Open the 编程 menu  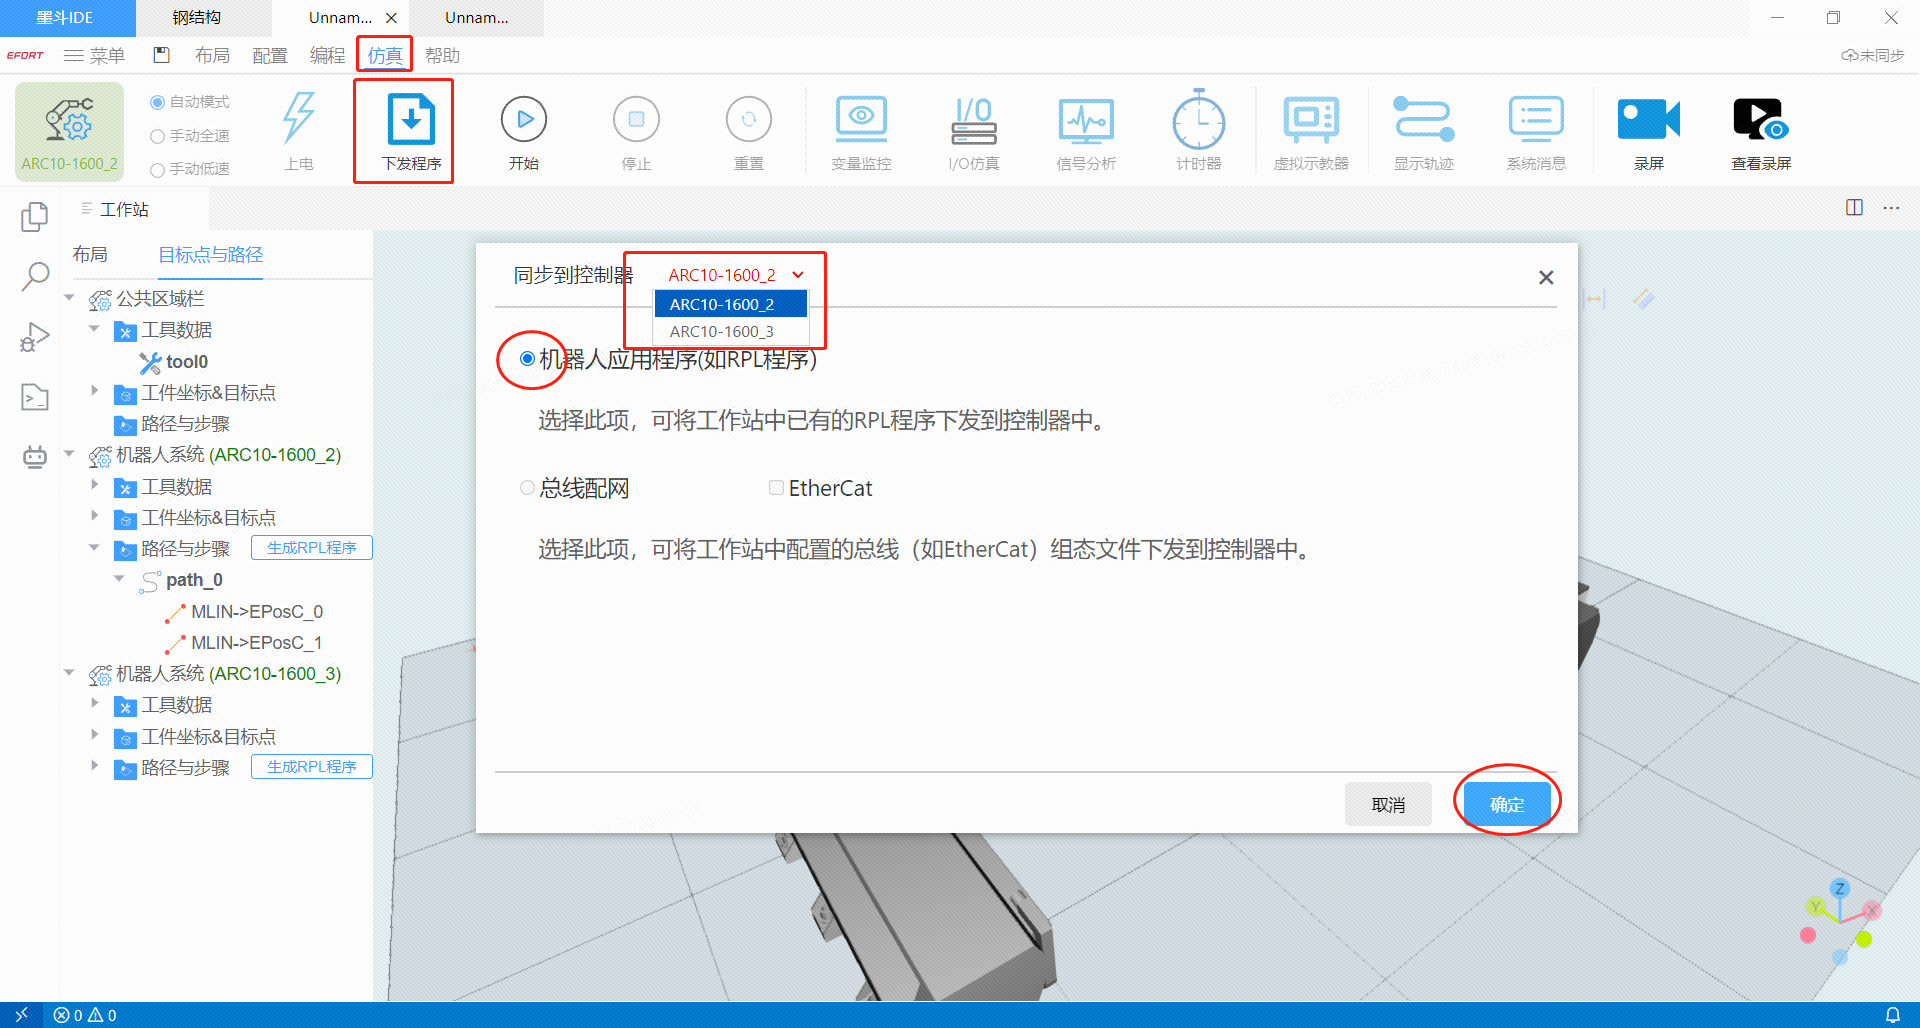tap(327, 56)
